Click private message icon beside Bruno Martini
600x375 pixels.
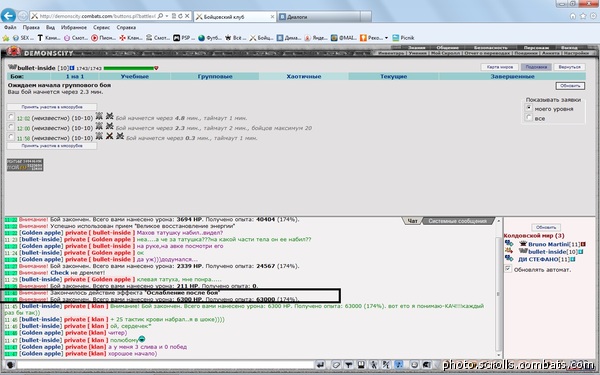pyautogui.click(x=509, y=243)
